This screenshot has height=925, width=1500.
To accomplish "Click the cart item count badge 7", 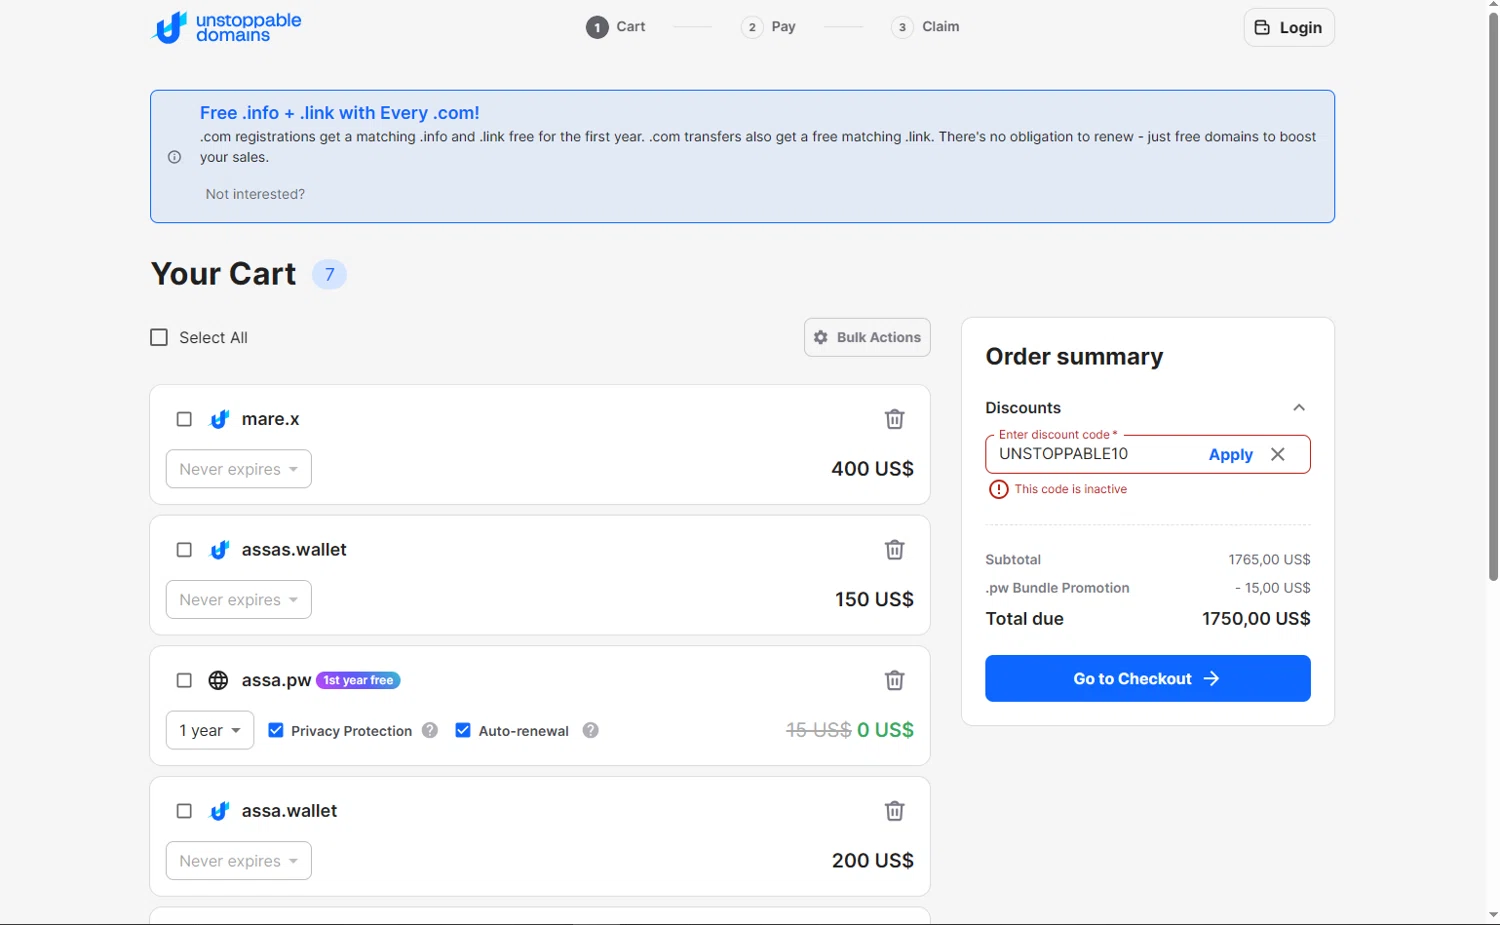I will 329,274.
